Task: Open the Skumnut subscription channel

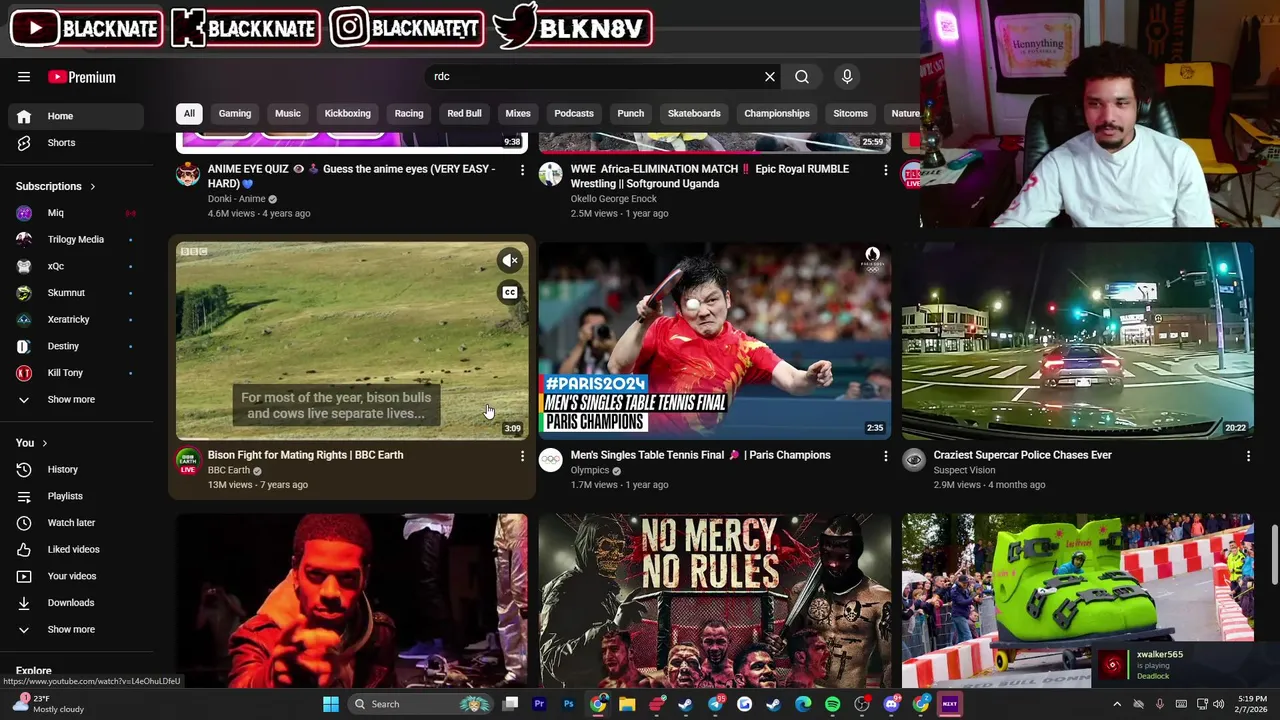Action: tap(76, 293)
